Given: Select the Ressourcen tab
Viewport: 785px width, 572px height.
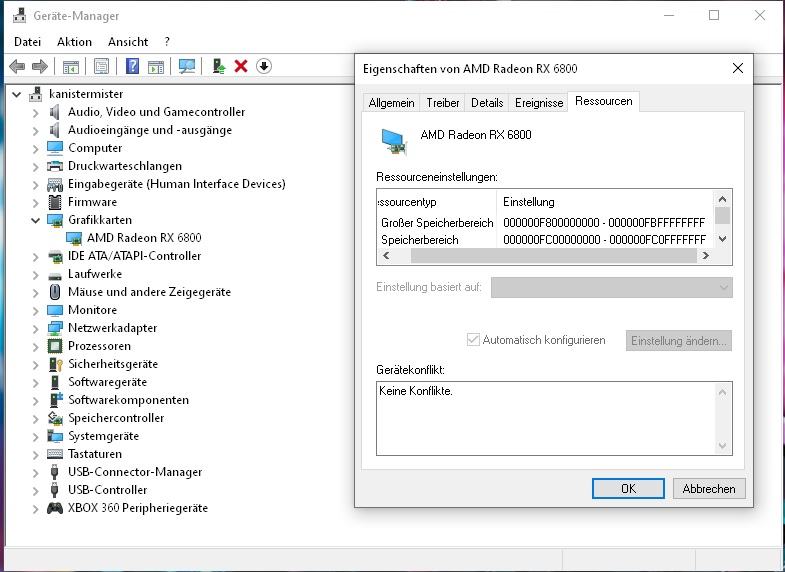Looking at the screenshot, I should click(603, 101).
